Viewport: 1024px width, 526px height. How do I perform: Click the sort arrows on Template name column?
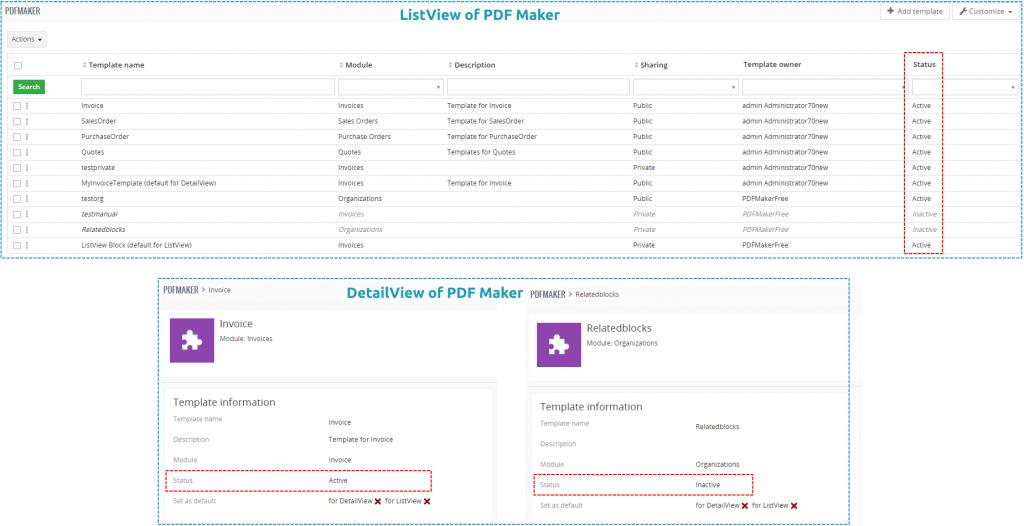tap(84, 65)
